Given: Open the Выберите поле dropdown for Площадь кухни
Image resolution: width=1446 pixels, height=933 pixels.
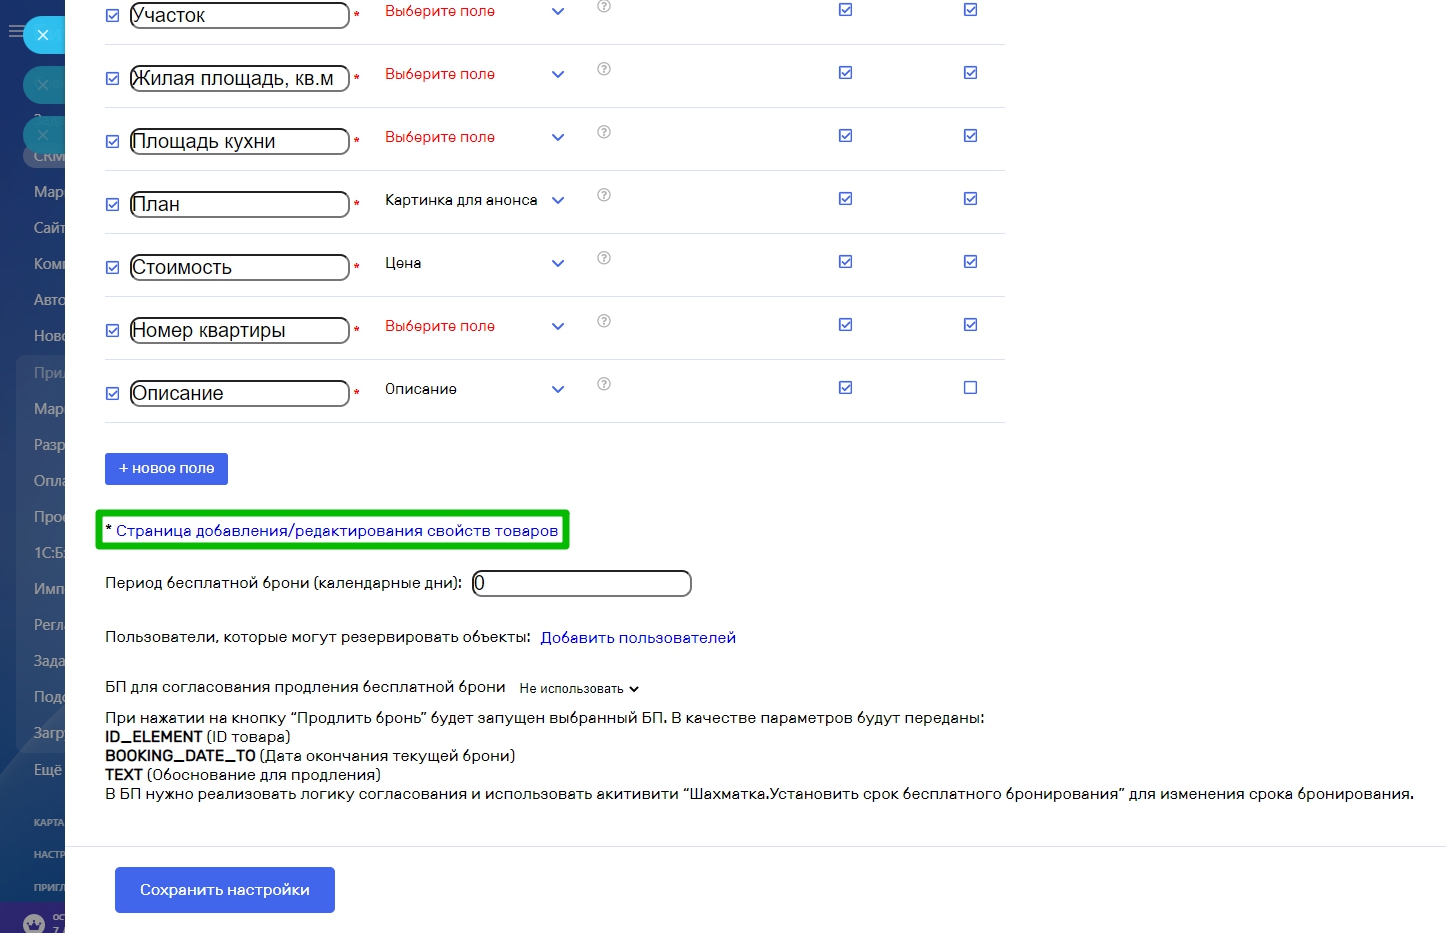Looking at the screenshot, I should [475, 137].
